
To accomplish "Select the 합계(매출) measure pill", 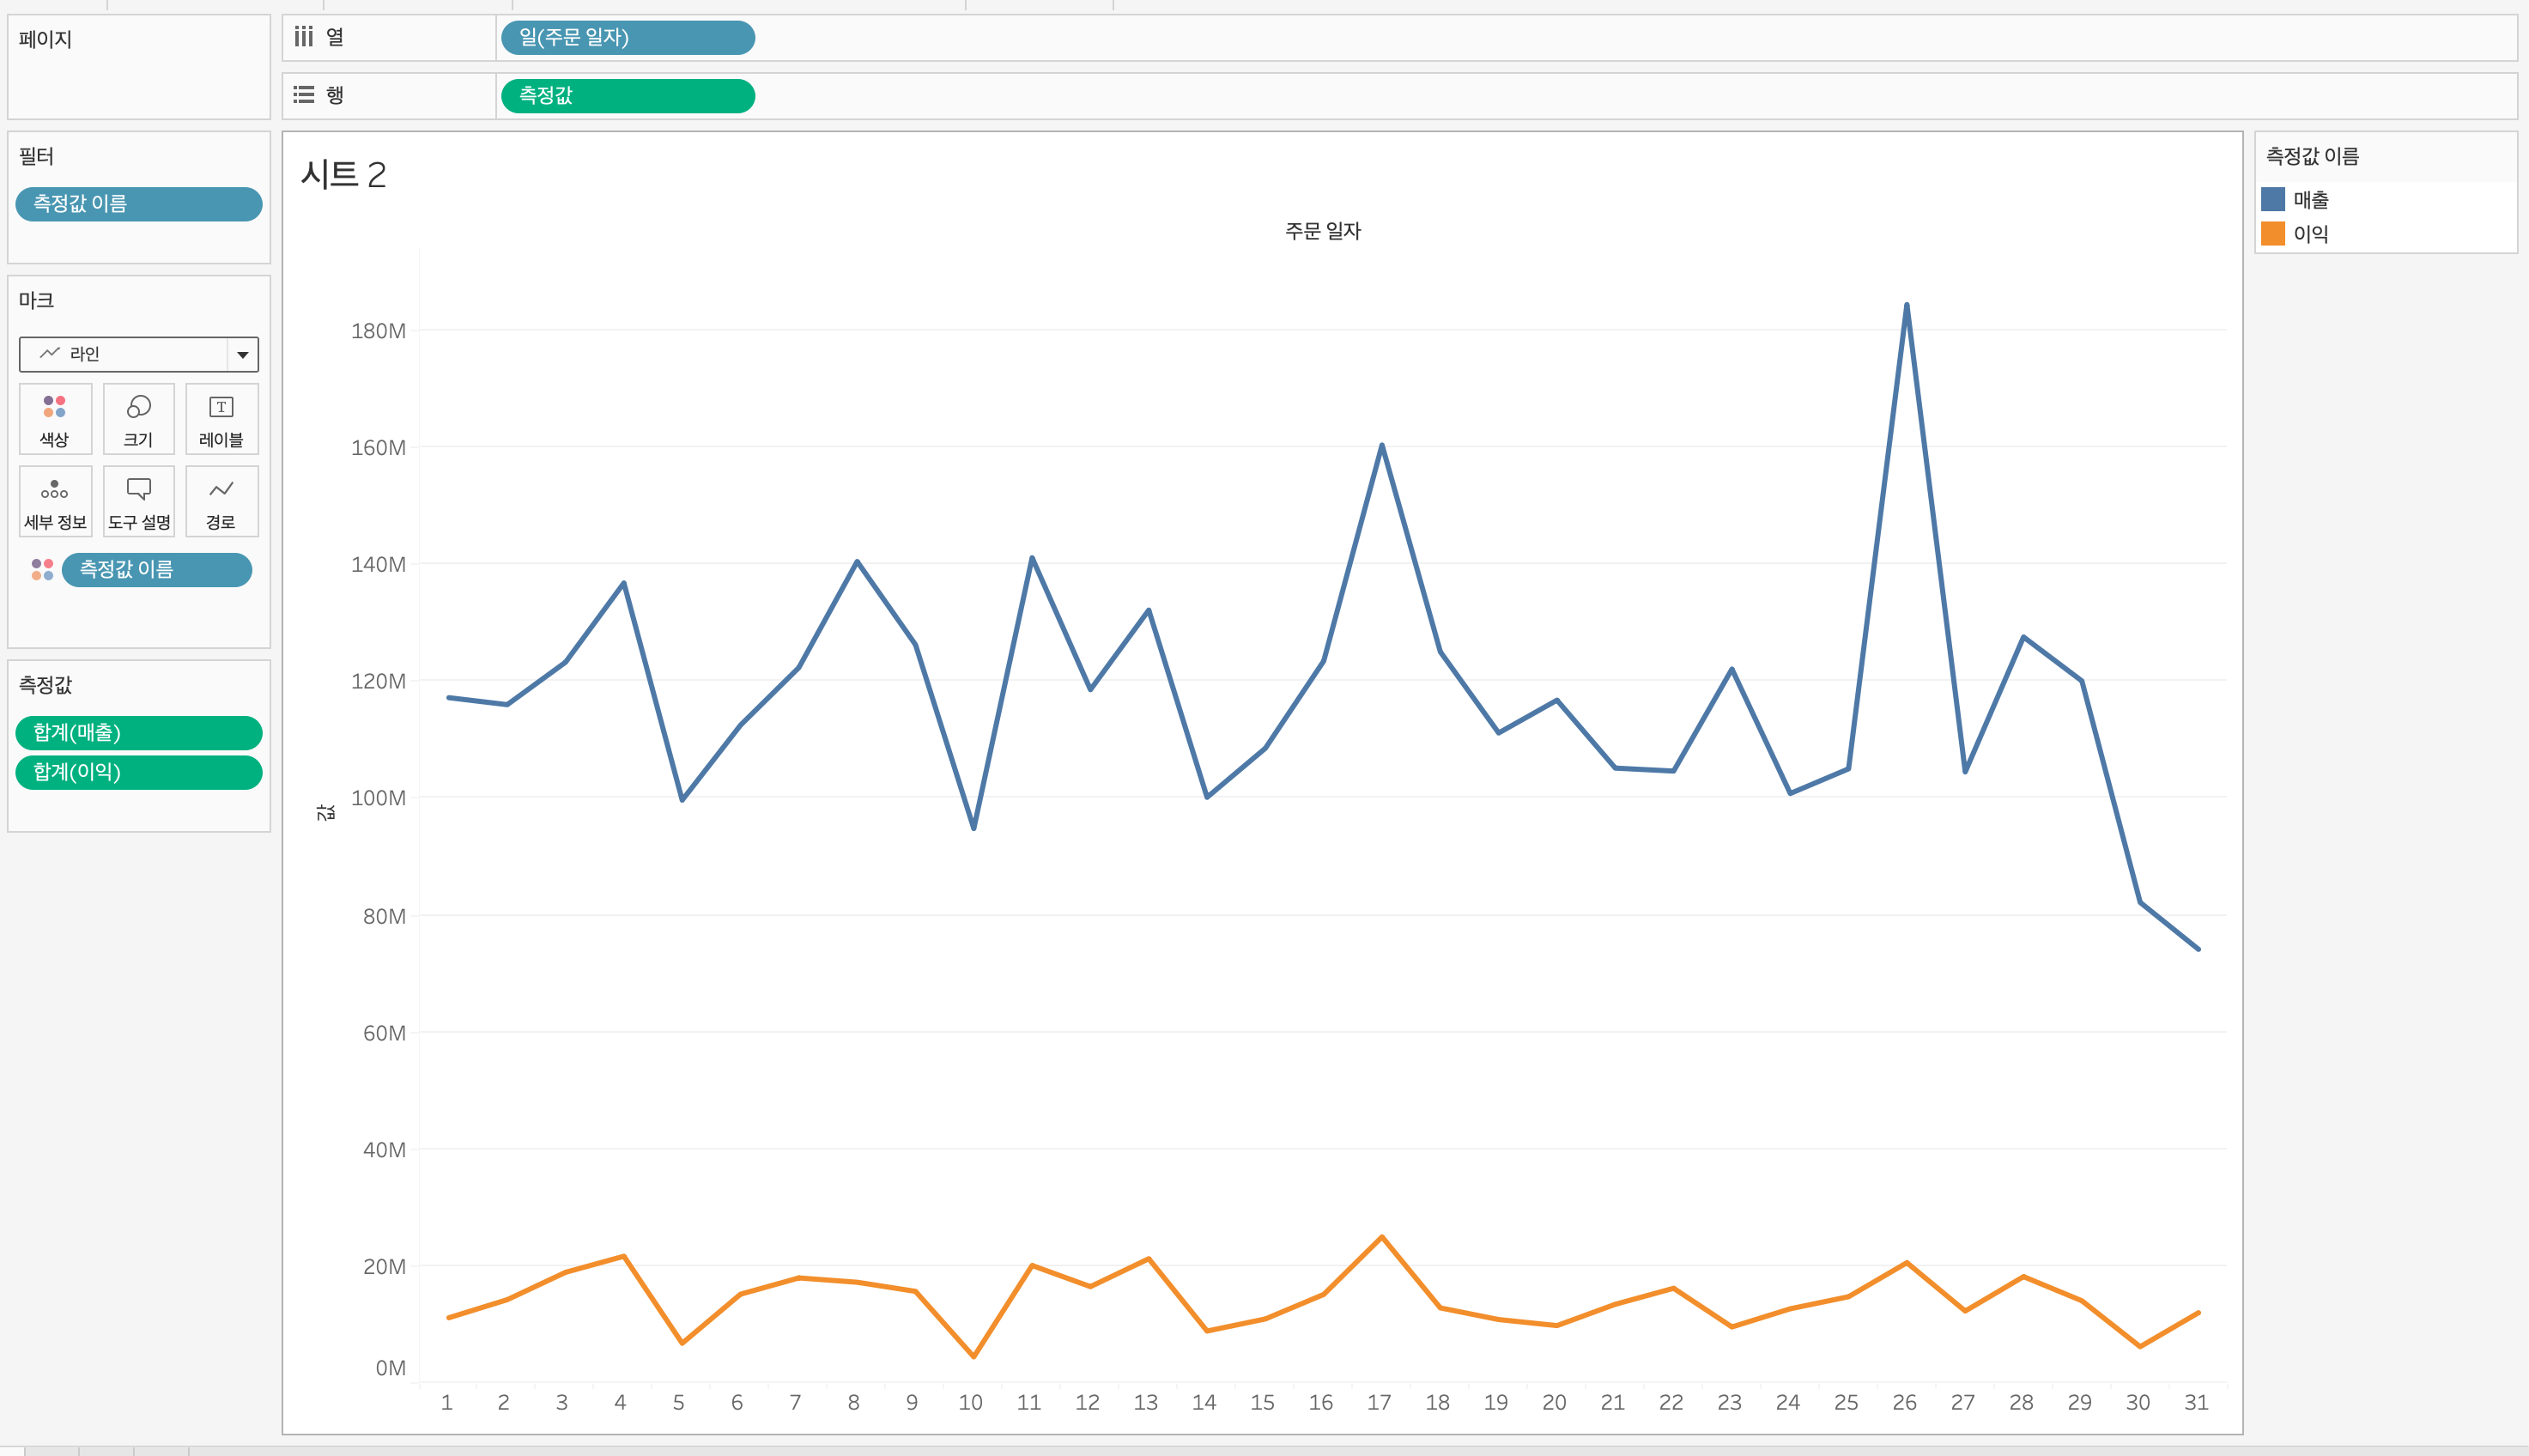I will pyautogui.click(x=138, y=733).
